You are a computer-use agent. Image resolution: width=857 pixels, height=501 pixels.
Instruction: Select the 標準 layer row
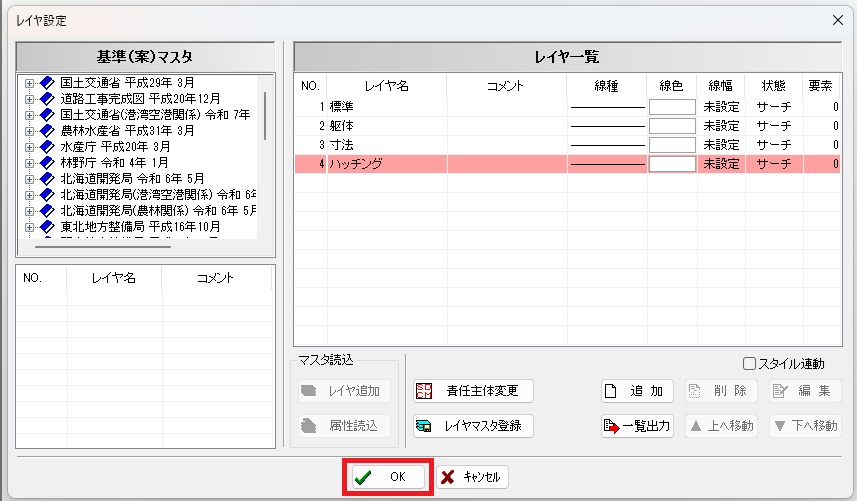(x=567, y=107)
